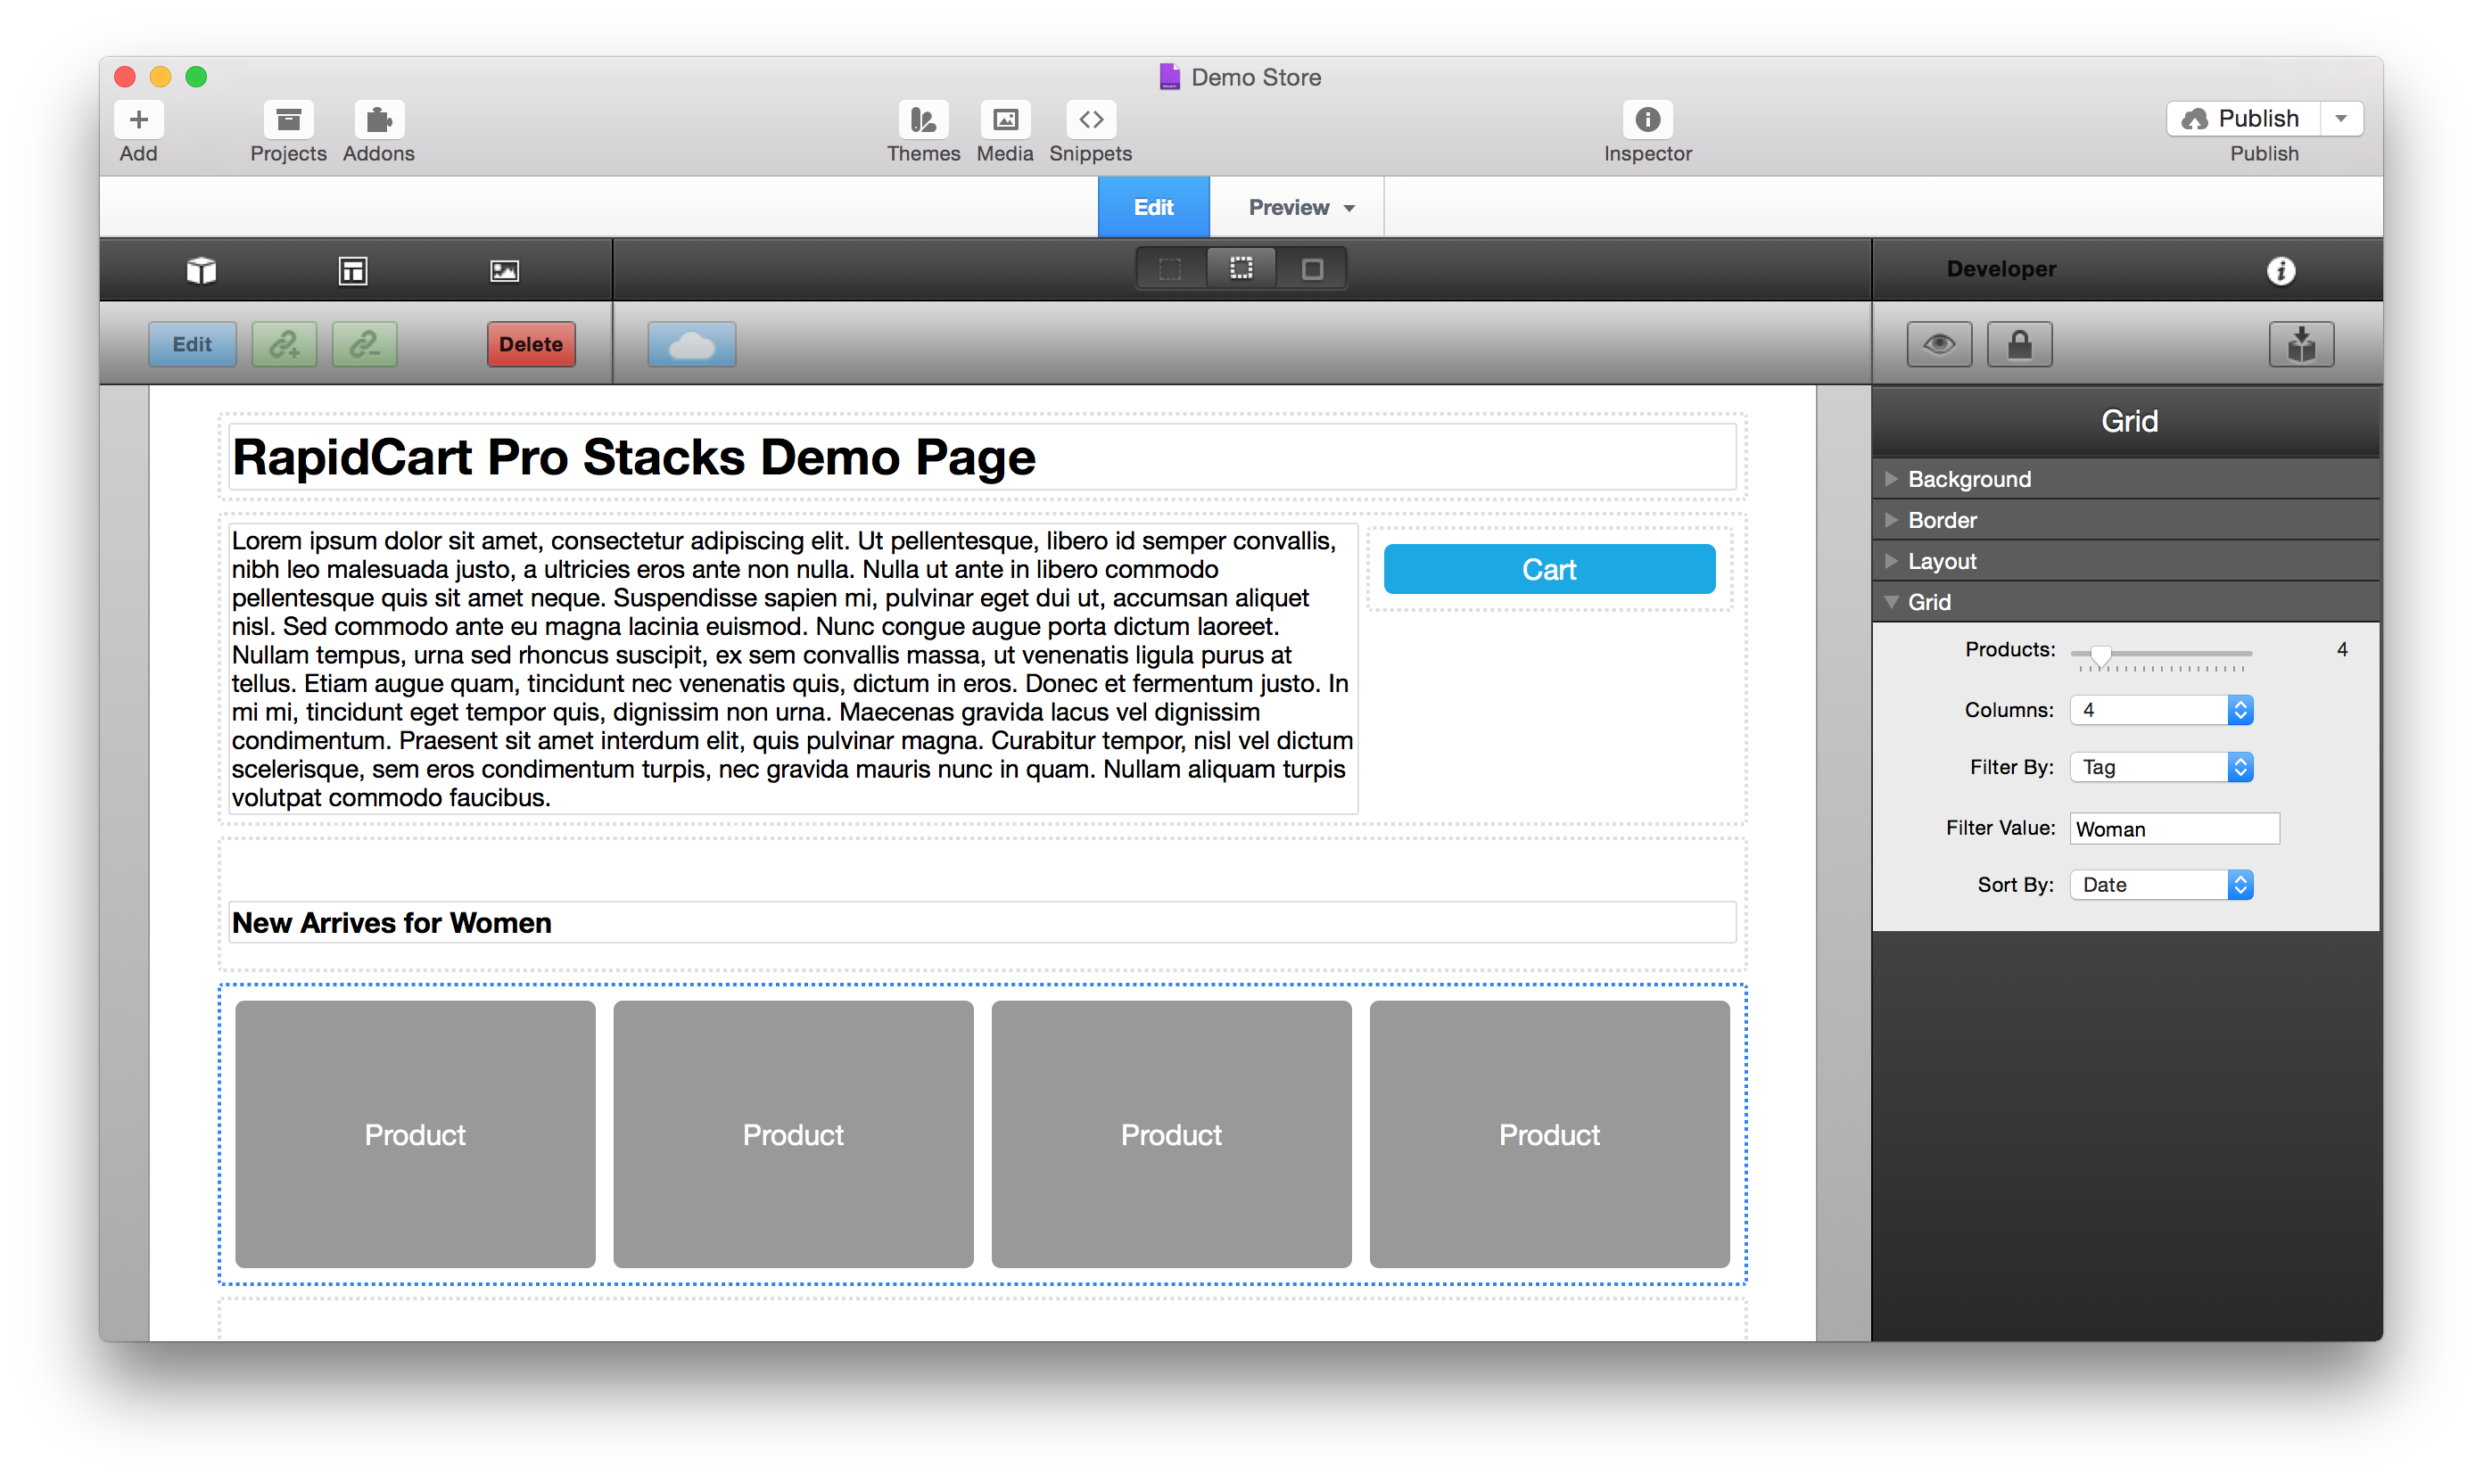Click the blue Cart button
The image size is (2483, 1484).
coord(1549,569)
